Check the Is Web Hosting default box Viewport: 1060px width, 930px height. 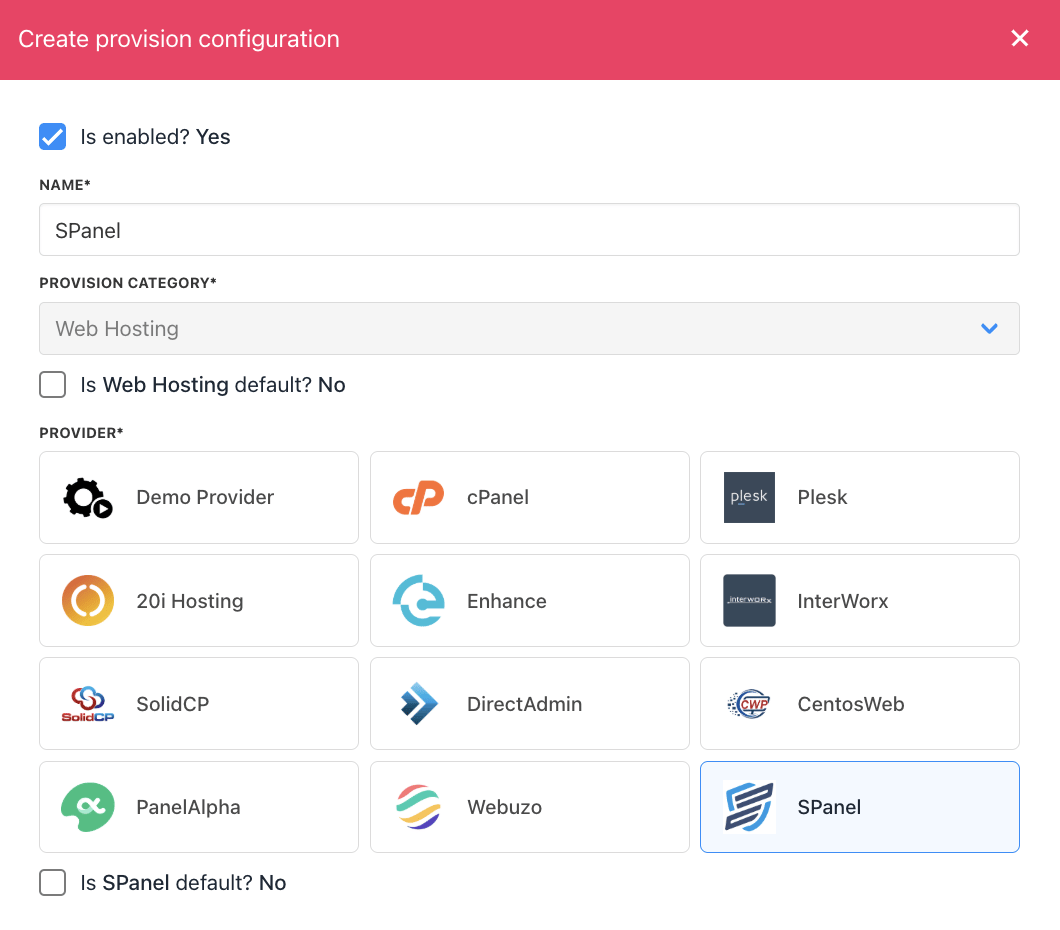tap(52, 385)
